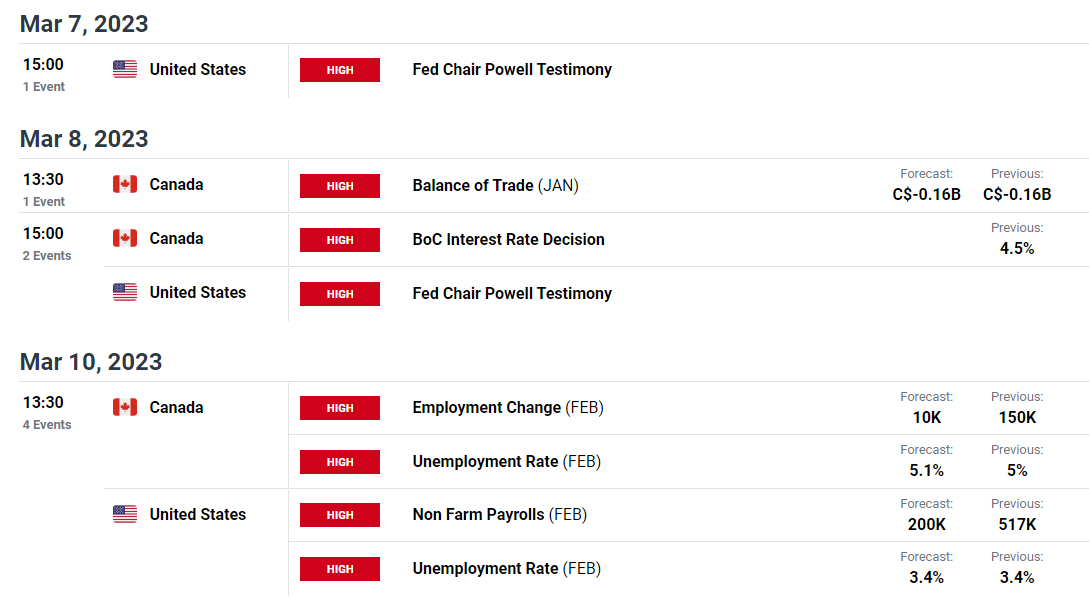Screen dimensions: 1089x602
Task: Click the US flag next to Non Farm Payrolls
Action: click(x=125, y=515)
